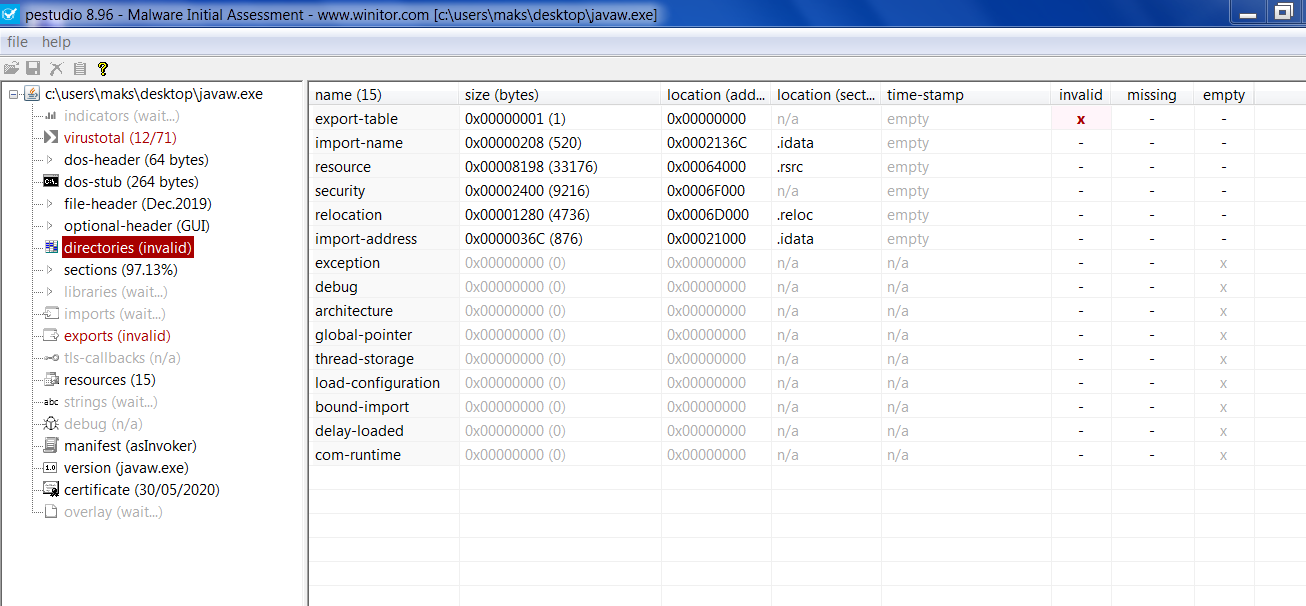Select manifest (asInvoker) tree item

click(130, 446)
